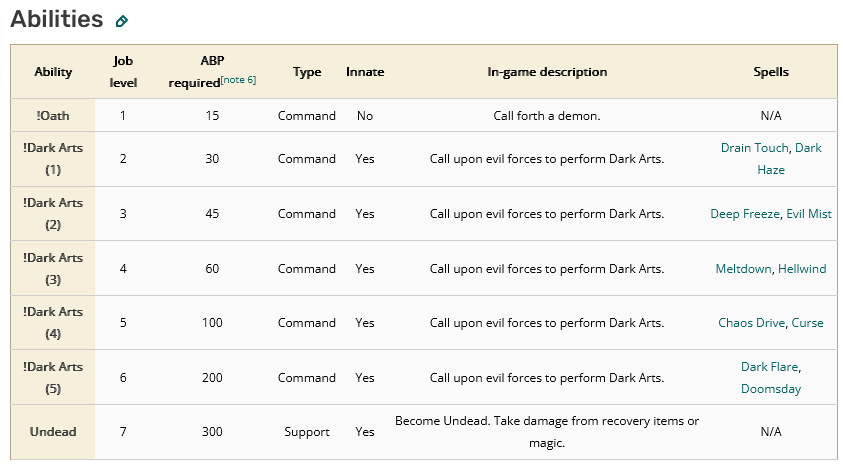Click the In-game description column header

tap(547, 72)
